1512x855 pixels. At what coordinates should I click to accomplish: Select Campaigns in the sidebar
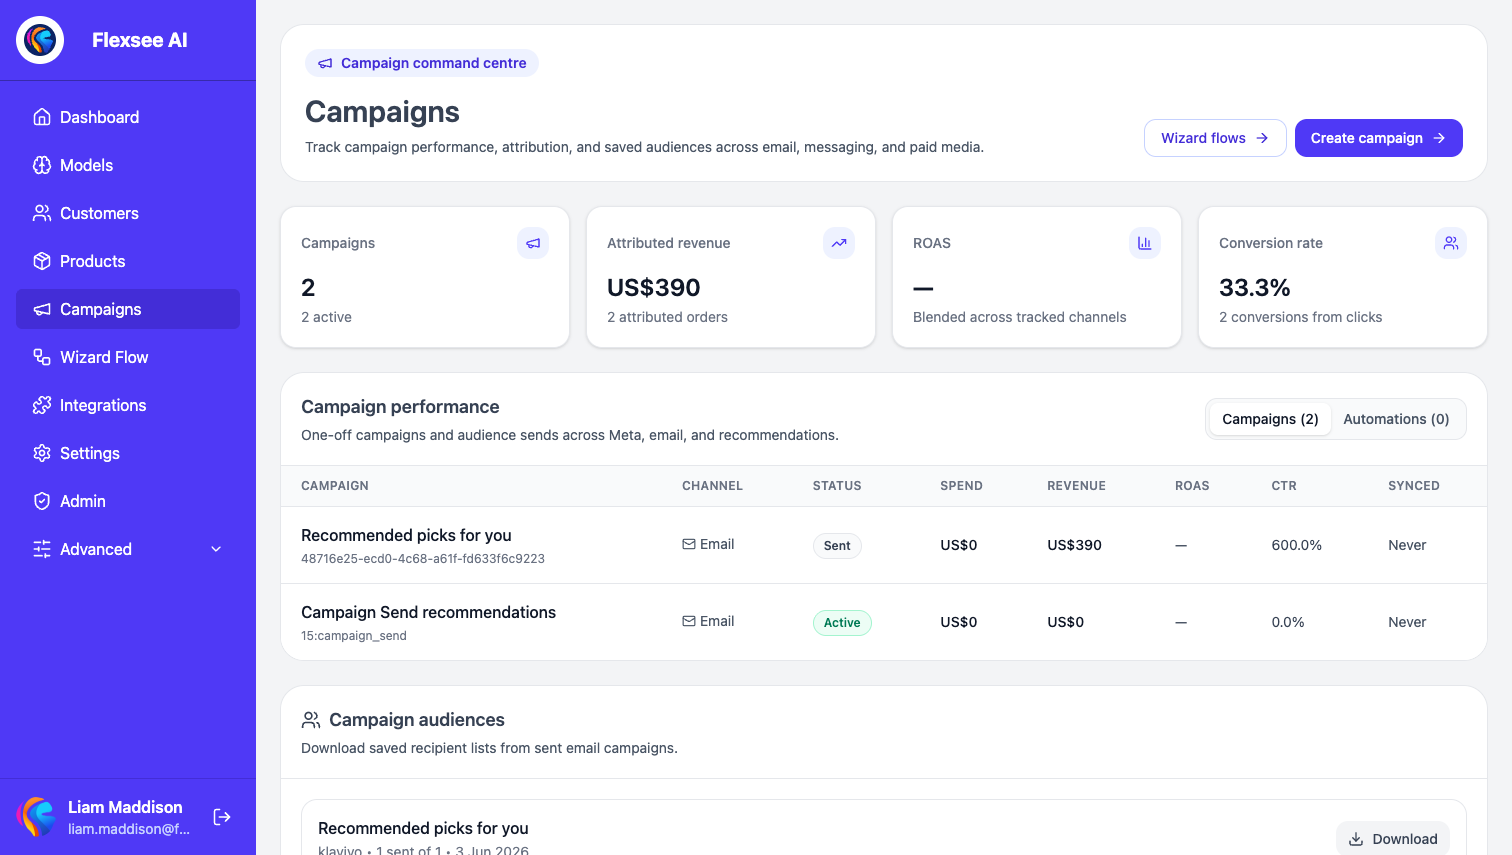(128, 309)
